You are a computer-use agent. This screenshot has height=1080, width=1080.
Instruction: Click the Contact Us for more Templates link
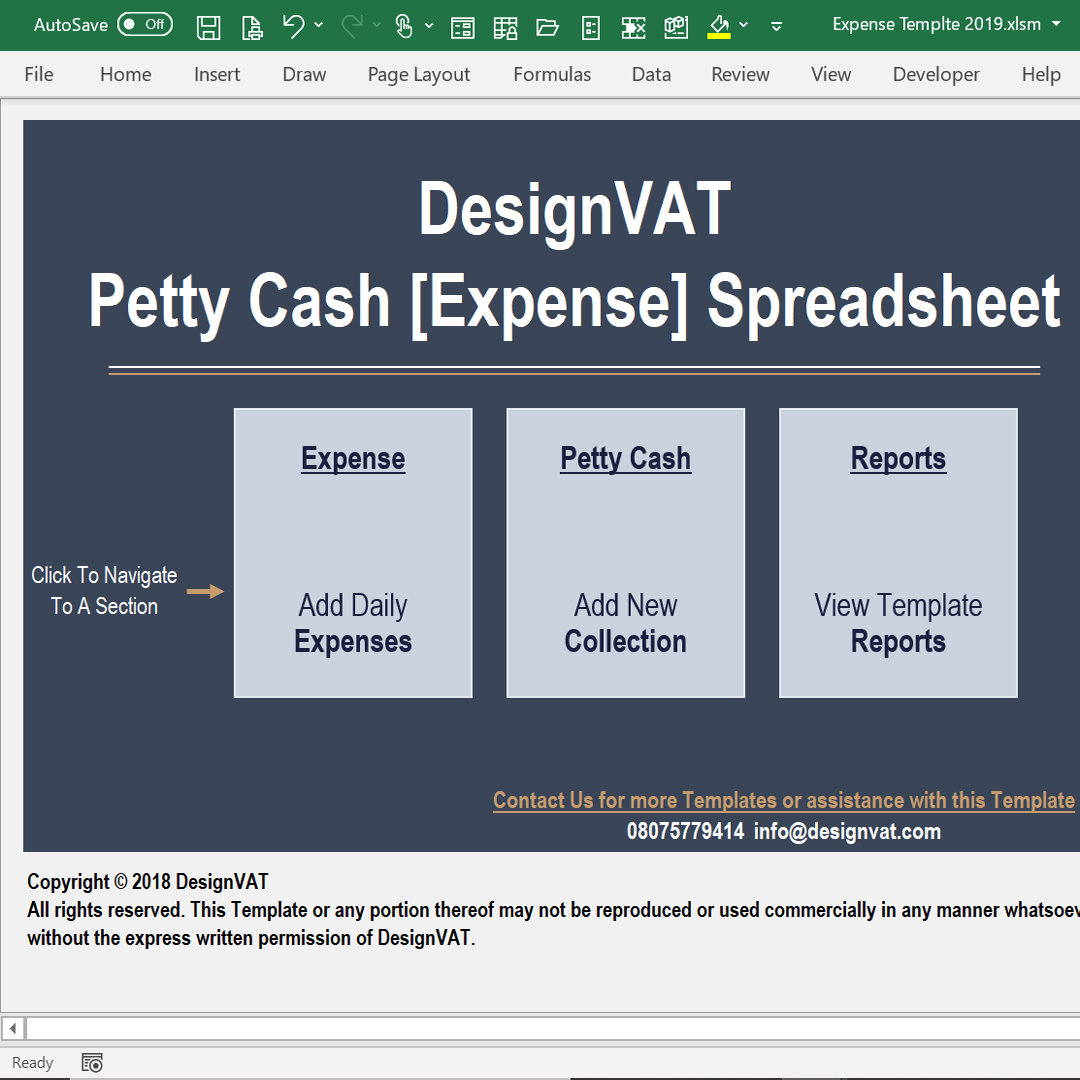pyautogui.click(x=783, y=801)
